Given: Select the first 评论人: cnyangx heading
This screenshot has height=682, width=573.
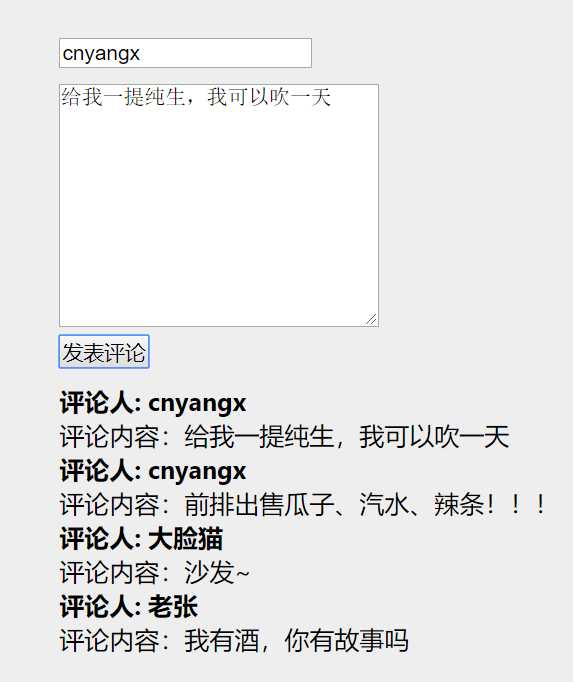Looking at the screenshot, I should coord(153,403).
